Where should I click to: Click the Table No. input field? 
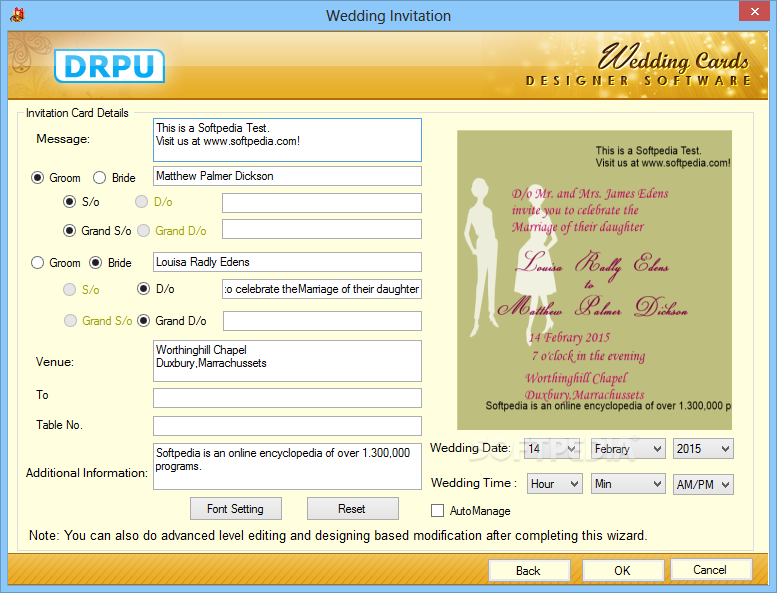(287, 426)
